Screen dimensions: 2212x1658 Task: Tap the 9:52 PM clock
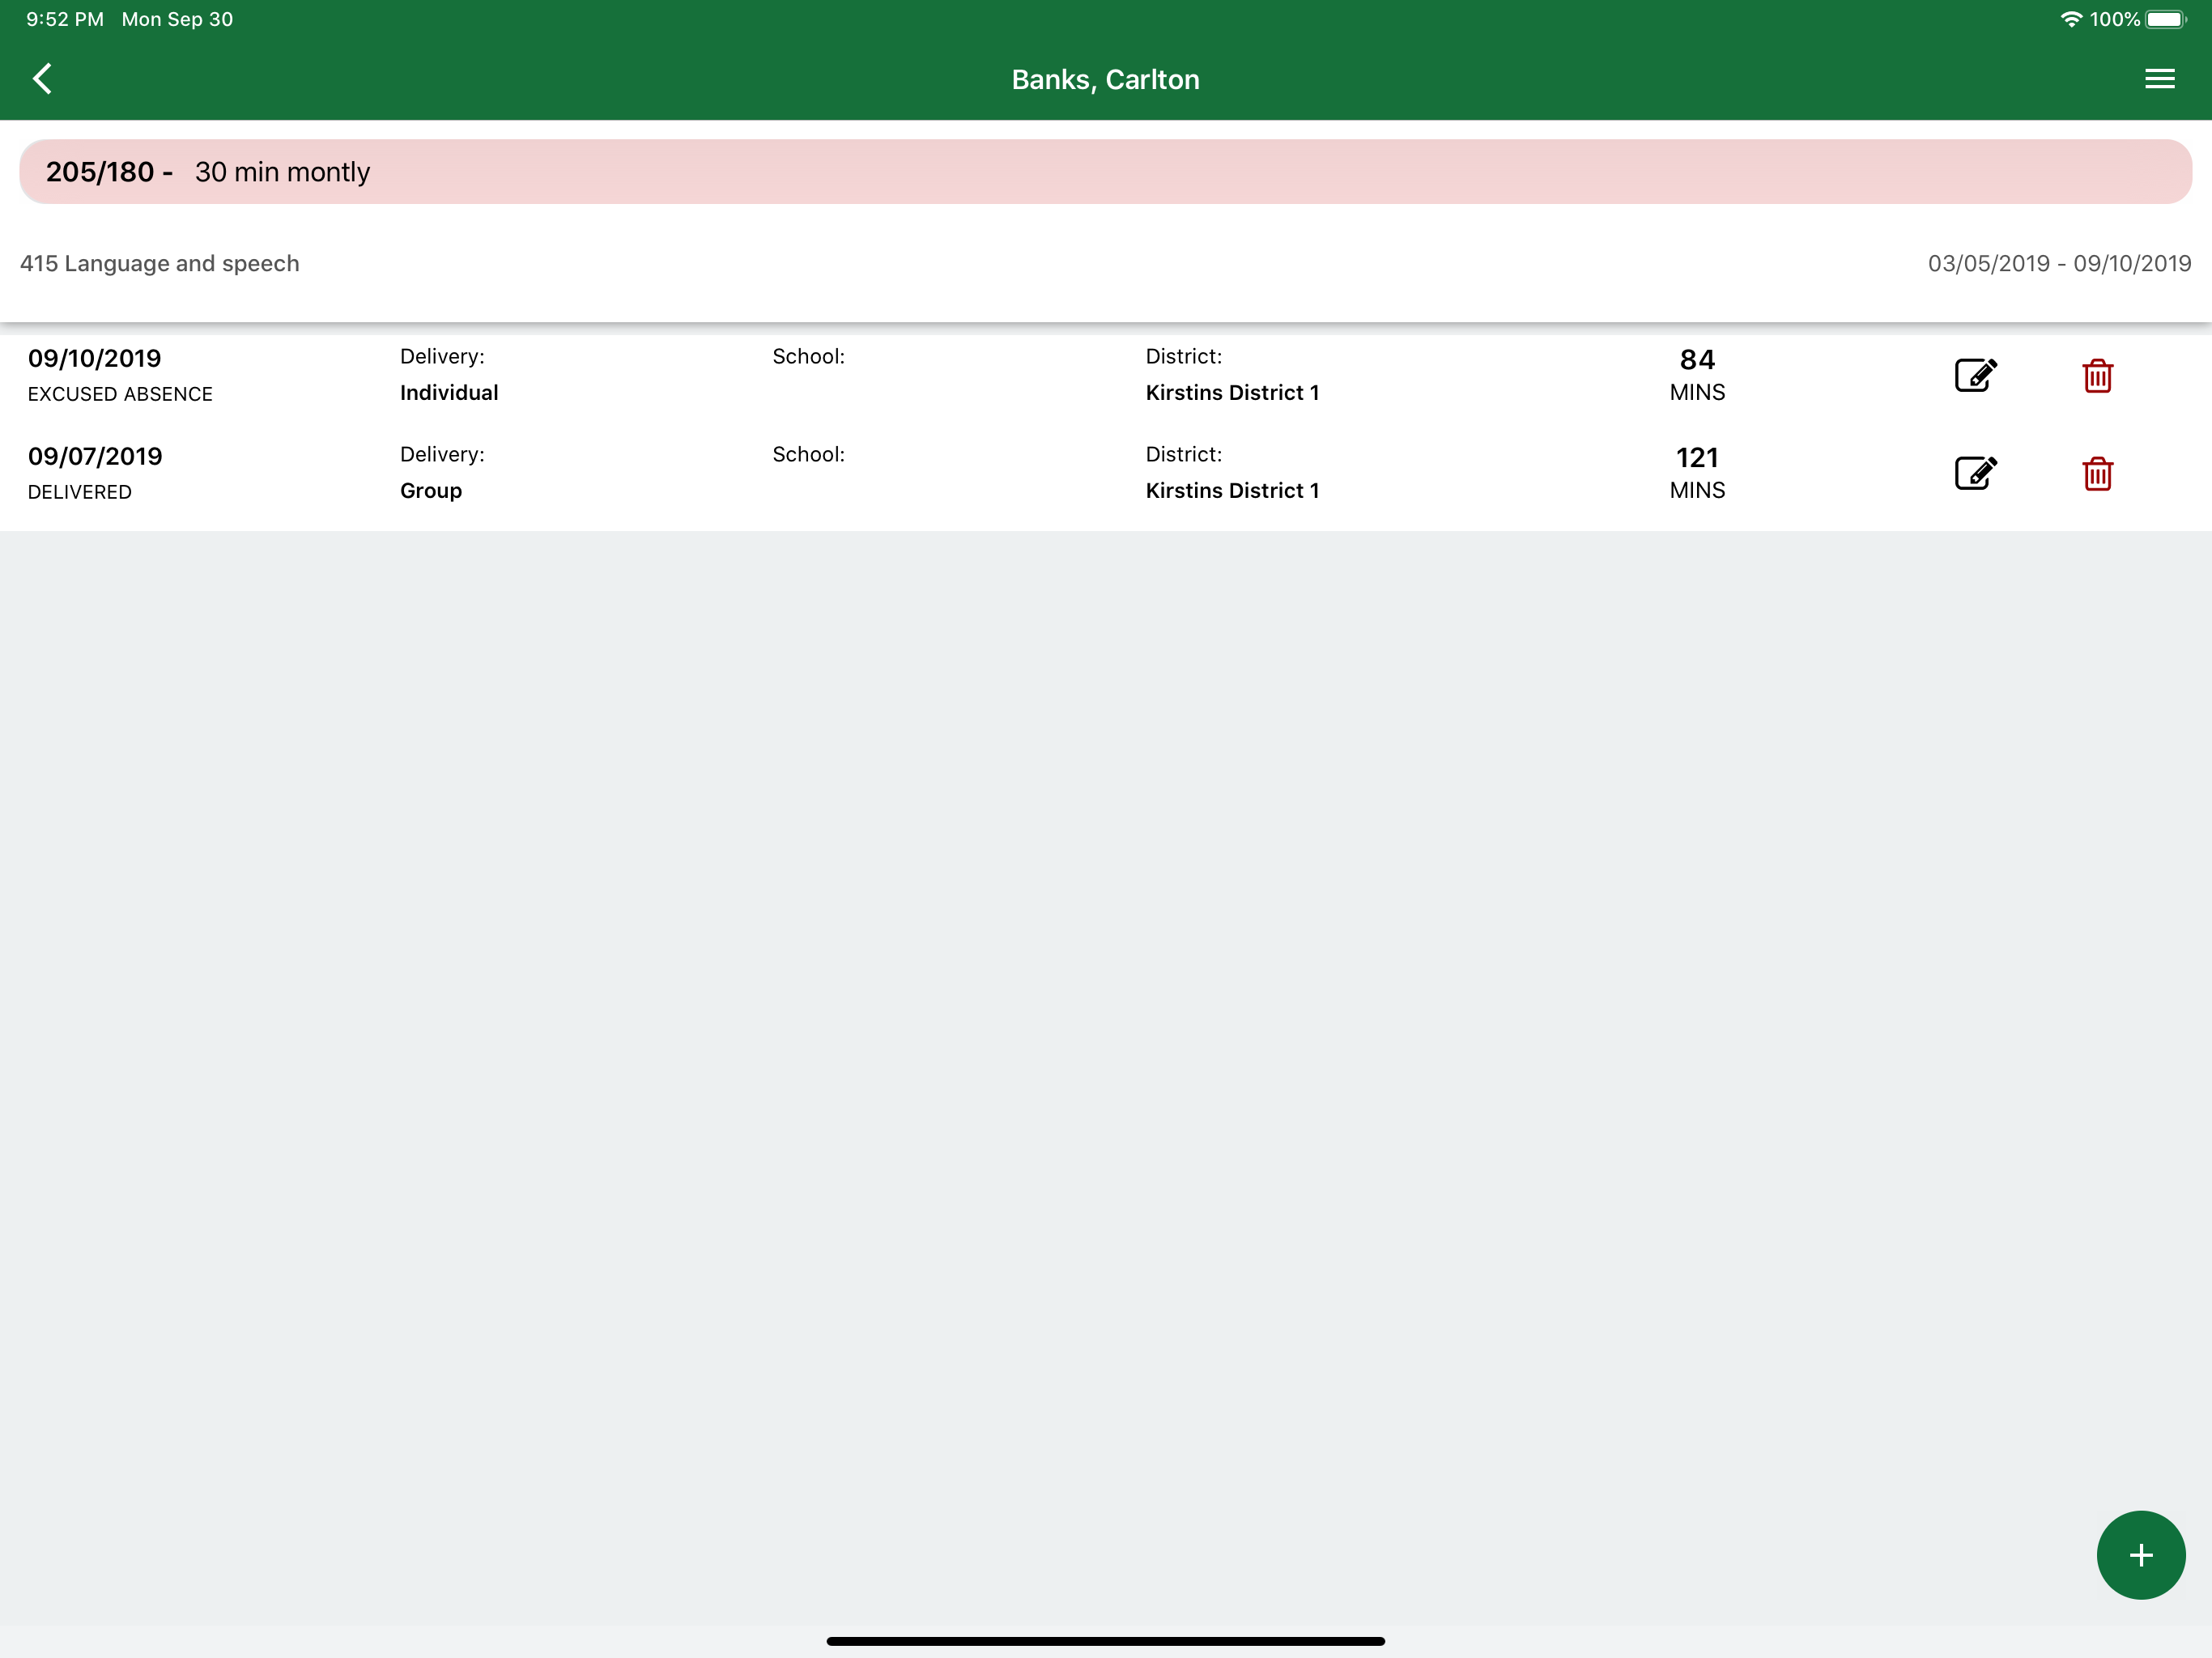coord(65,19)
